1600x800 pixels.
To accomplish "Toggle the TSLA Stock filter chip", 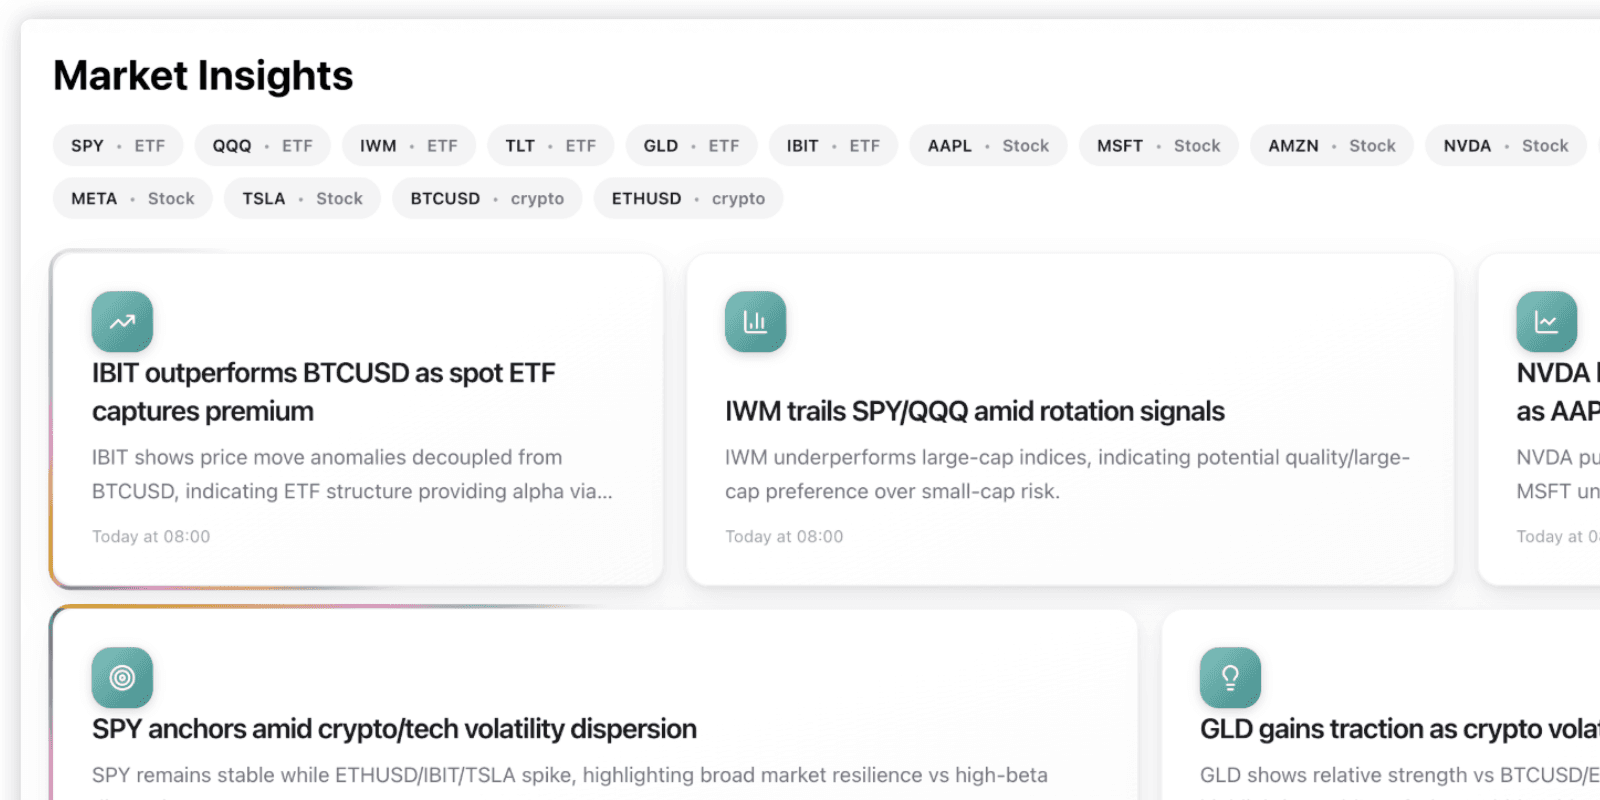I will click(x=302, y=198).
